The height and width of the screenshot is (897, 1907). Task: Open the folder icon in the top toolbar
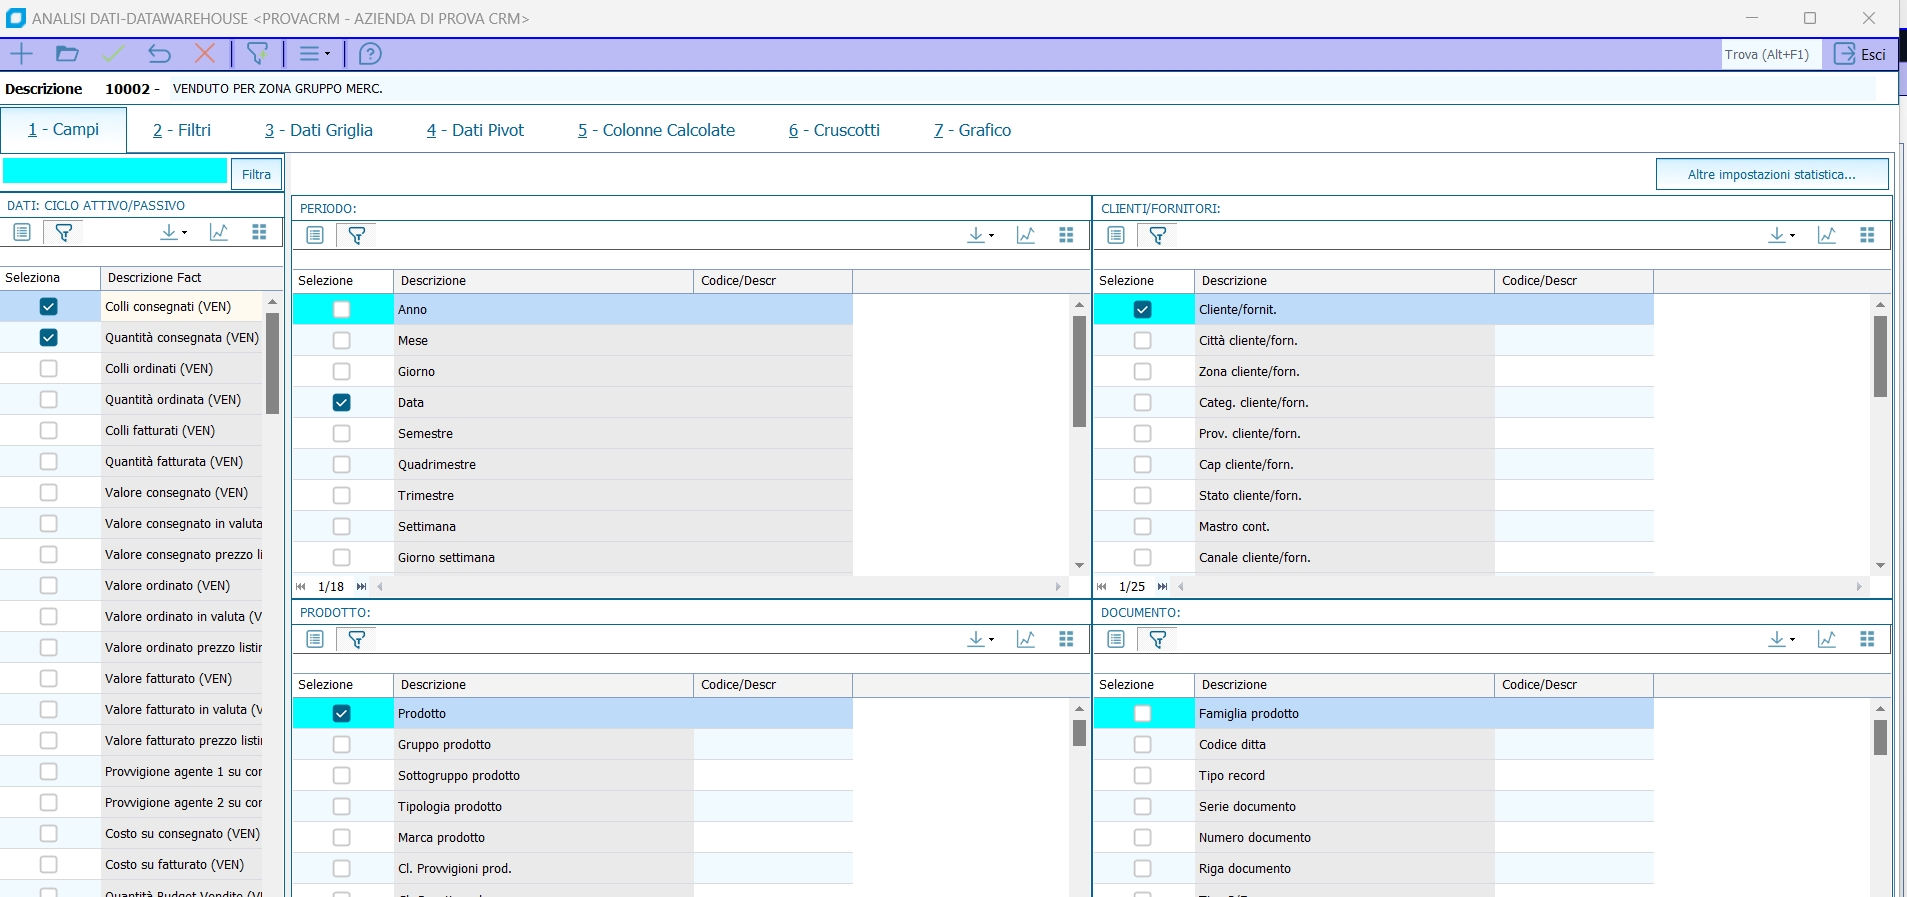(67, 54)
